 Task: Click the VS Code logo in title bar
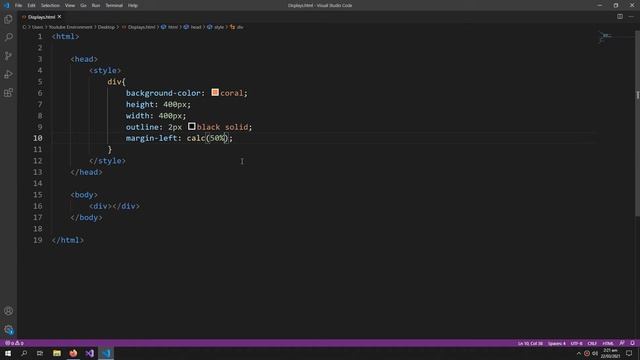point(7,5)
